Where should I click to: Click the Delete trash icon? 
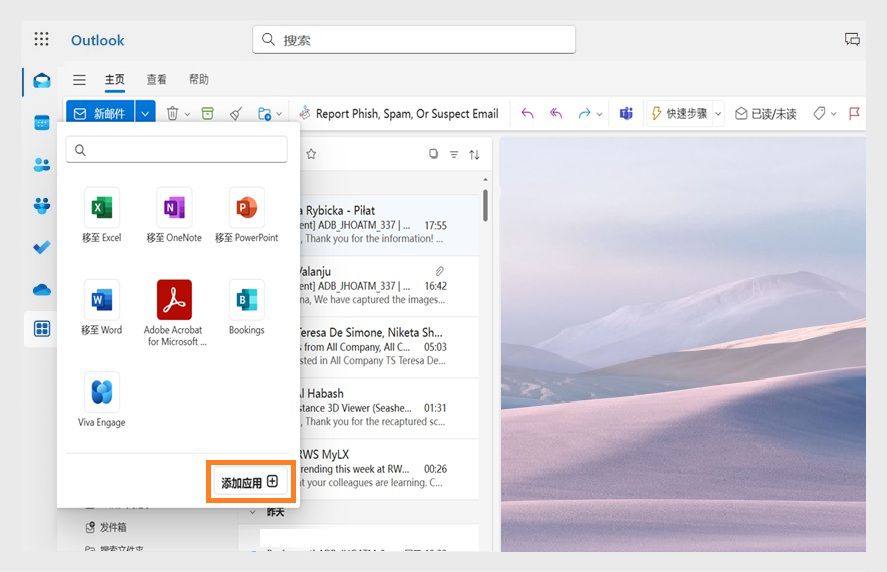173,114
